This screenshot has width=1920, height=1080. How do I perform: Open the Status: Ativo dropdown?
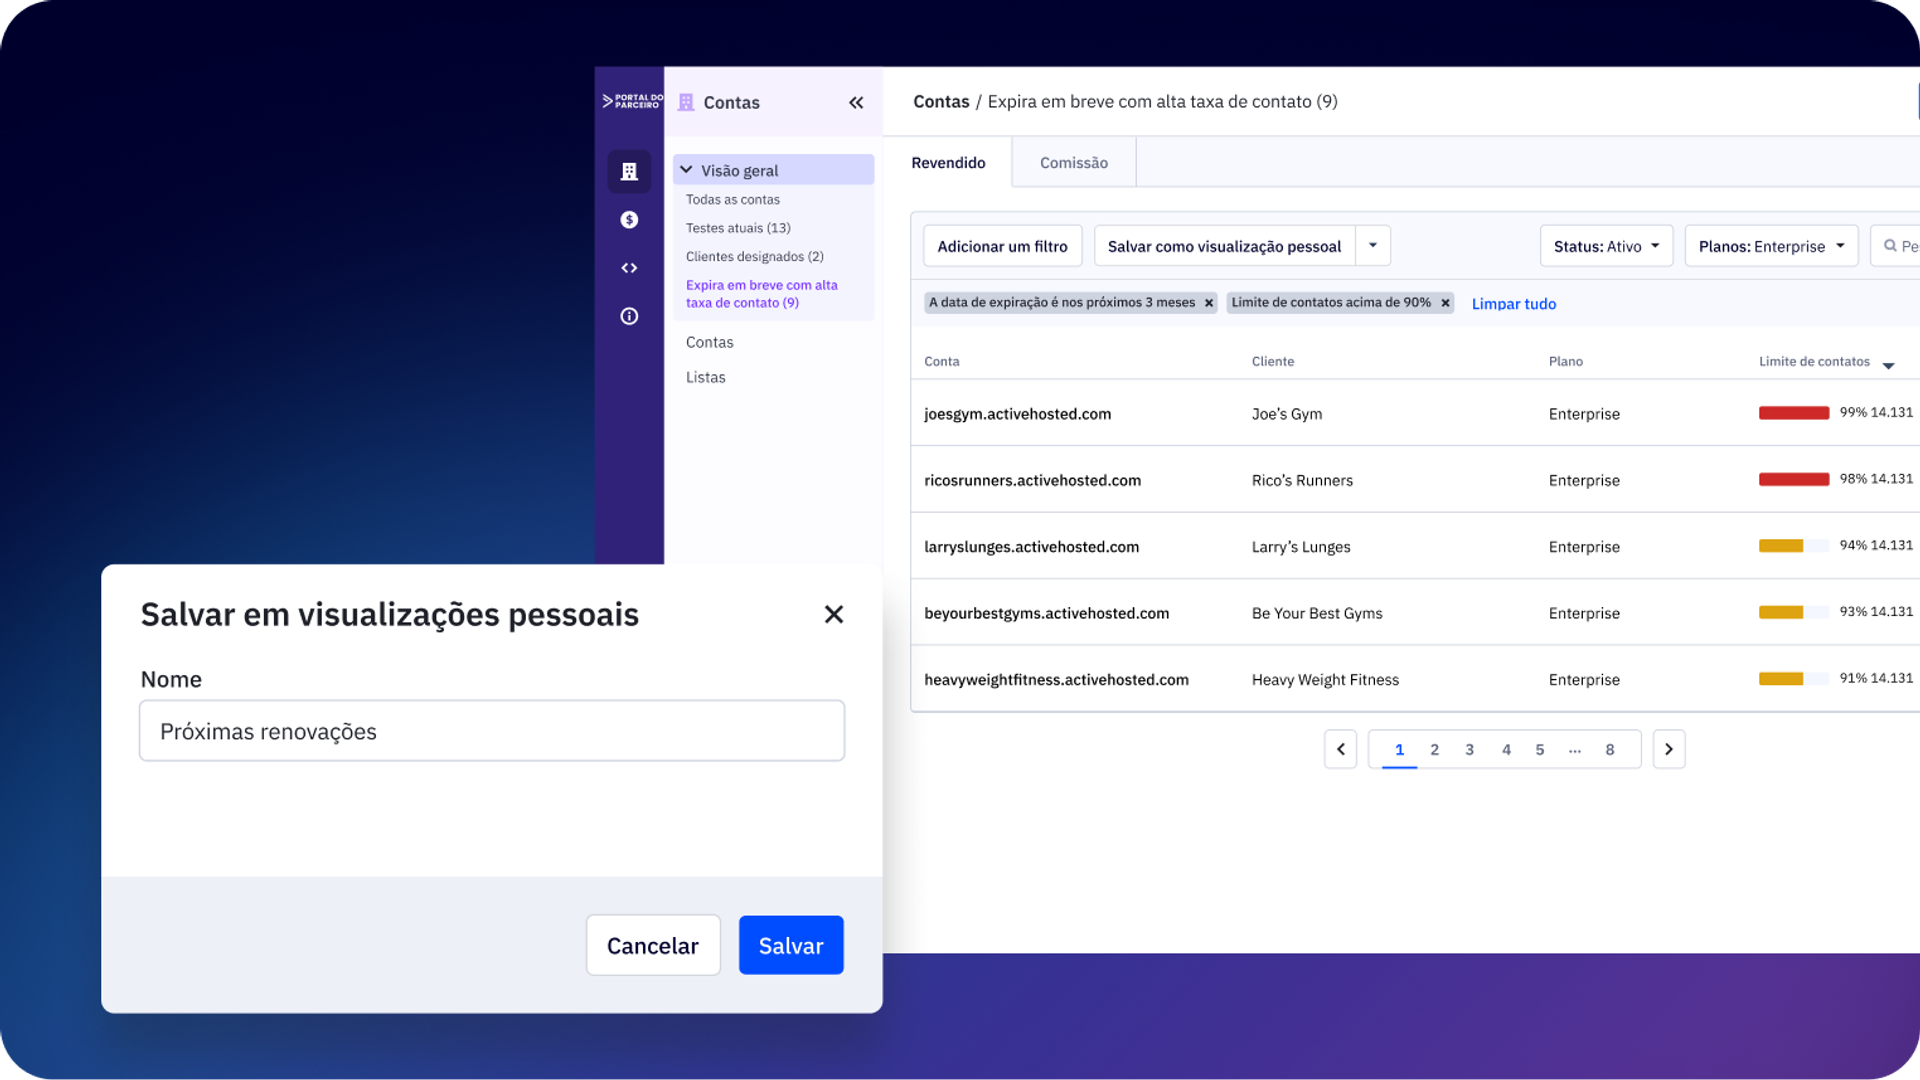pos(1606,246)
